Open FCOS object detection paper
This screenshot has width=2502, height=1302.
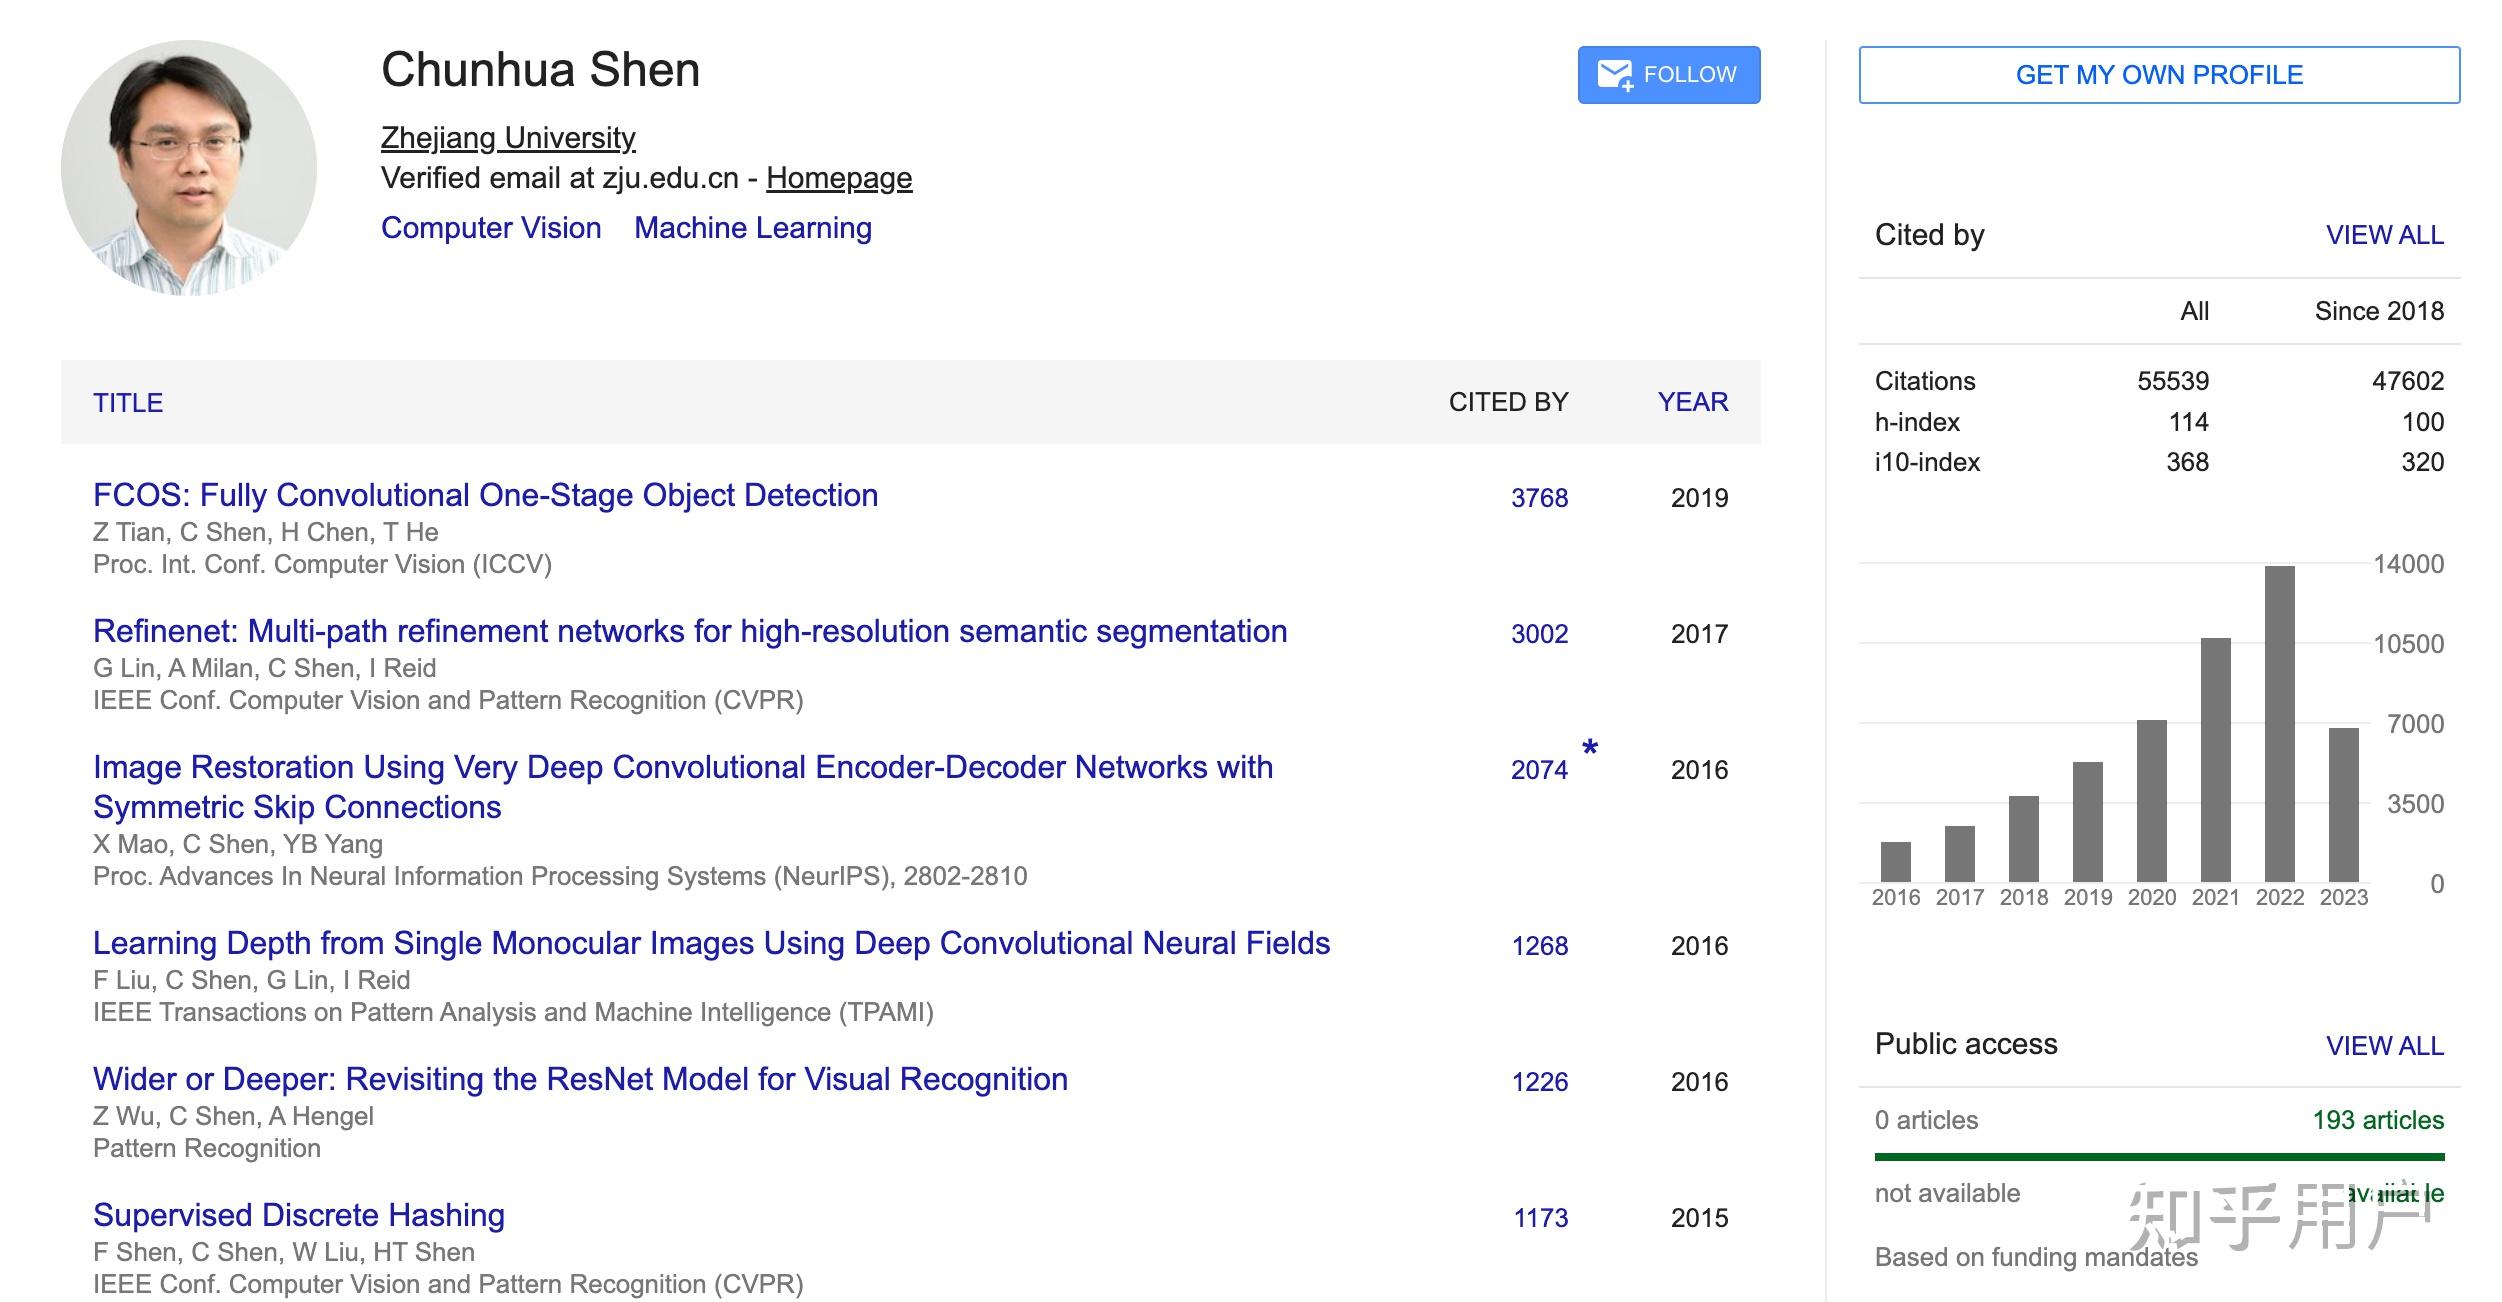pos(485,495)
